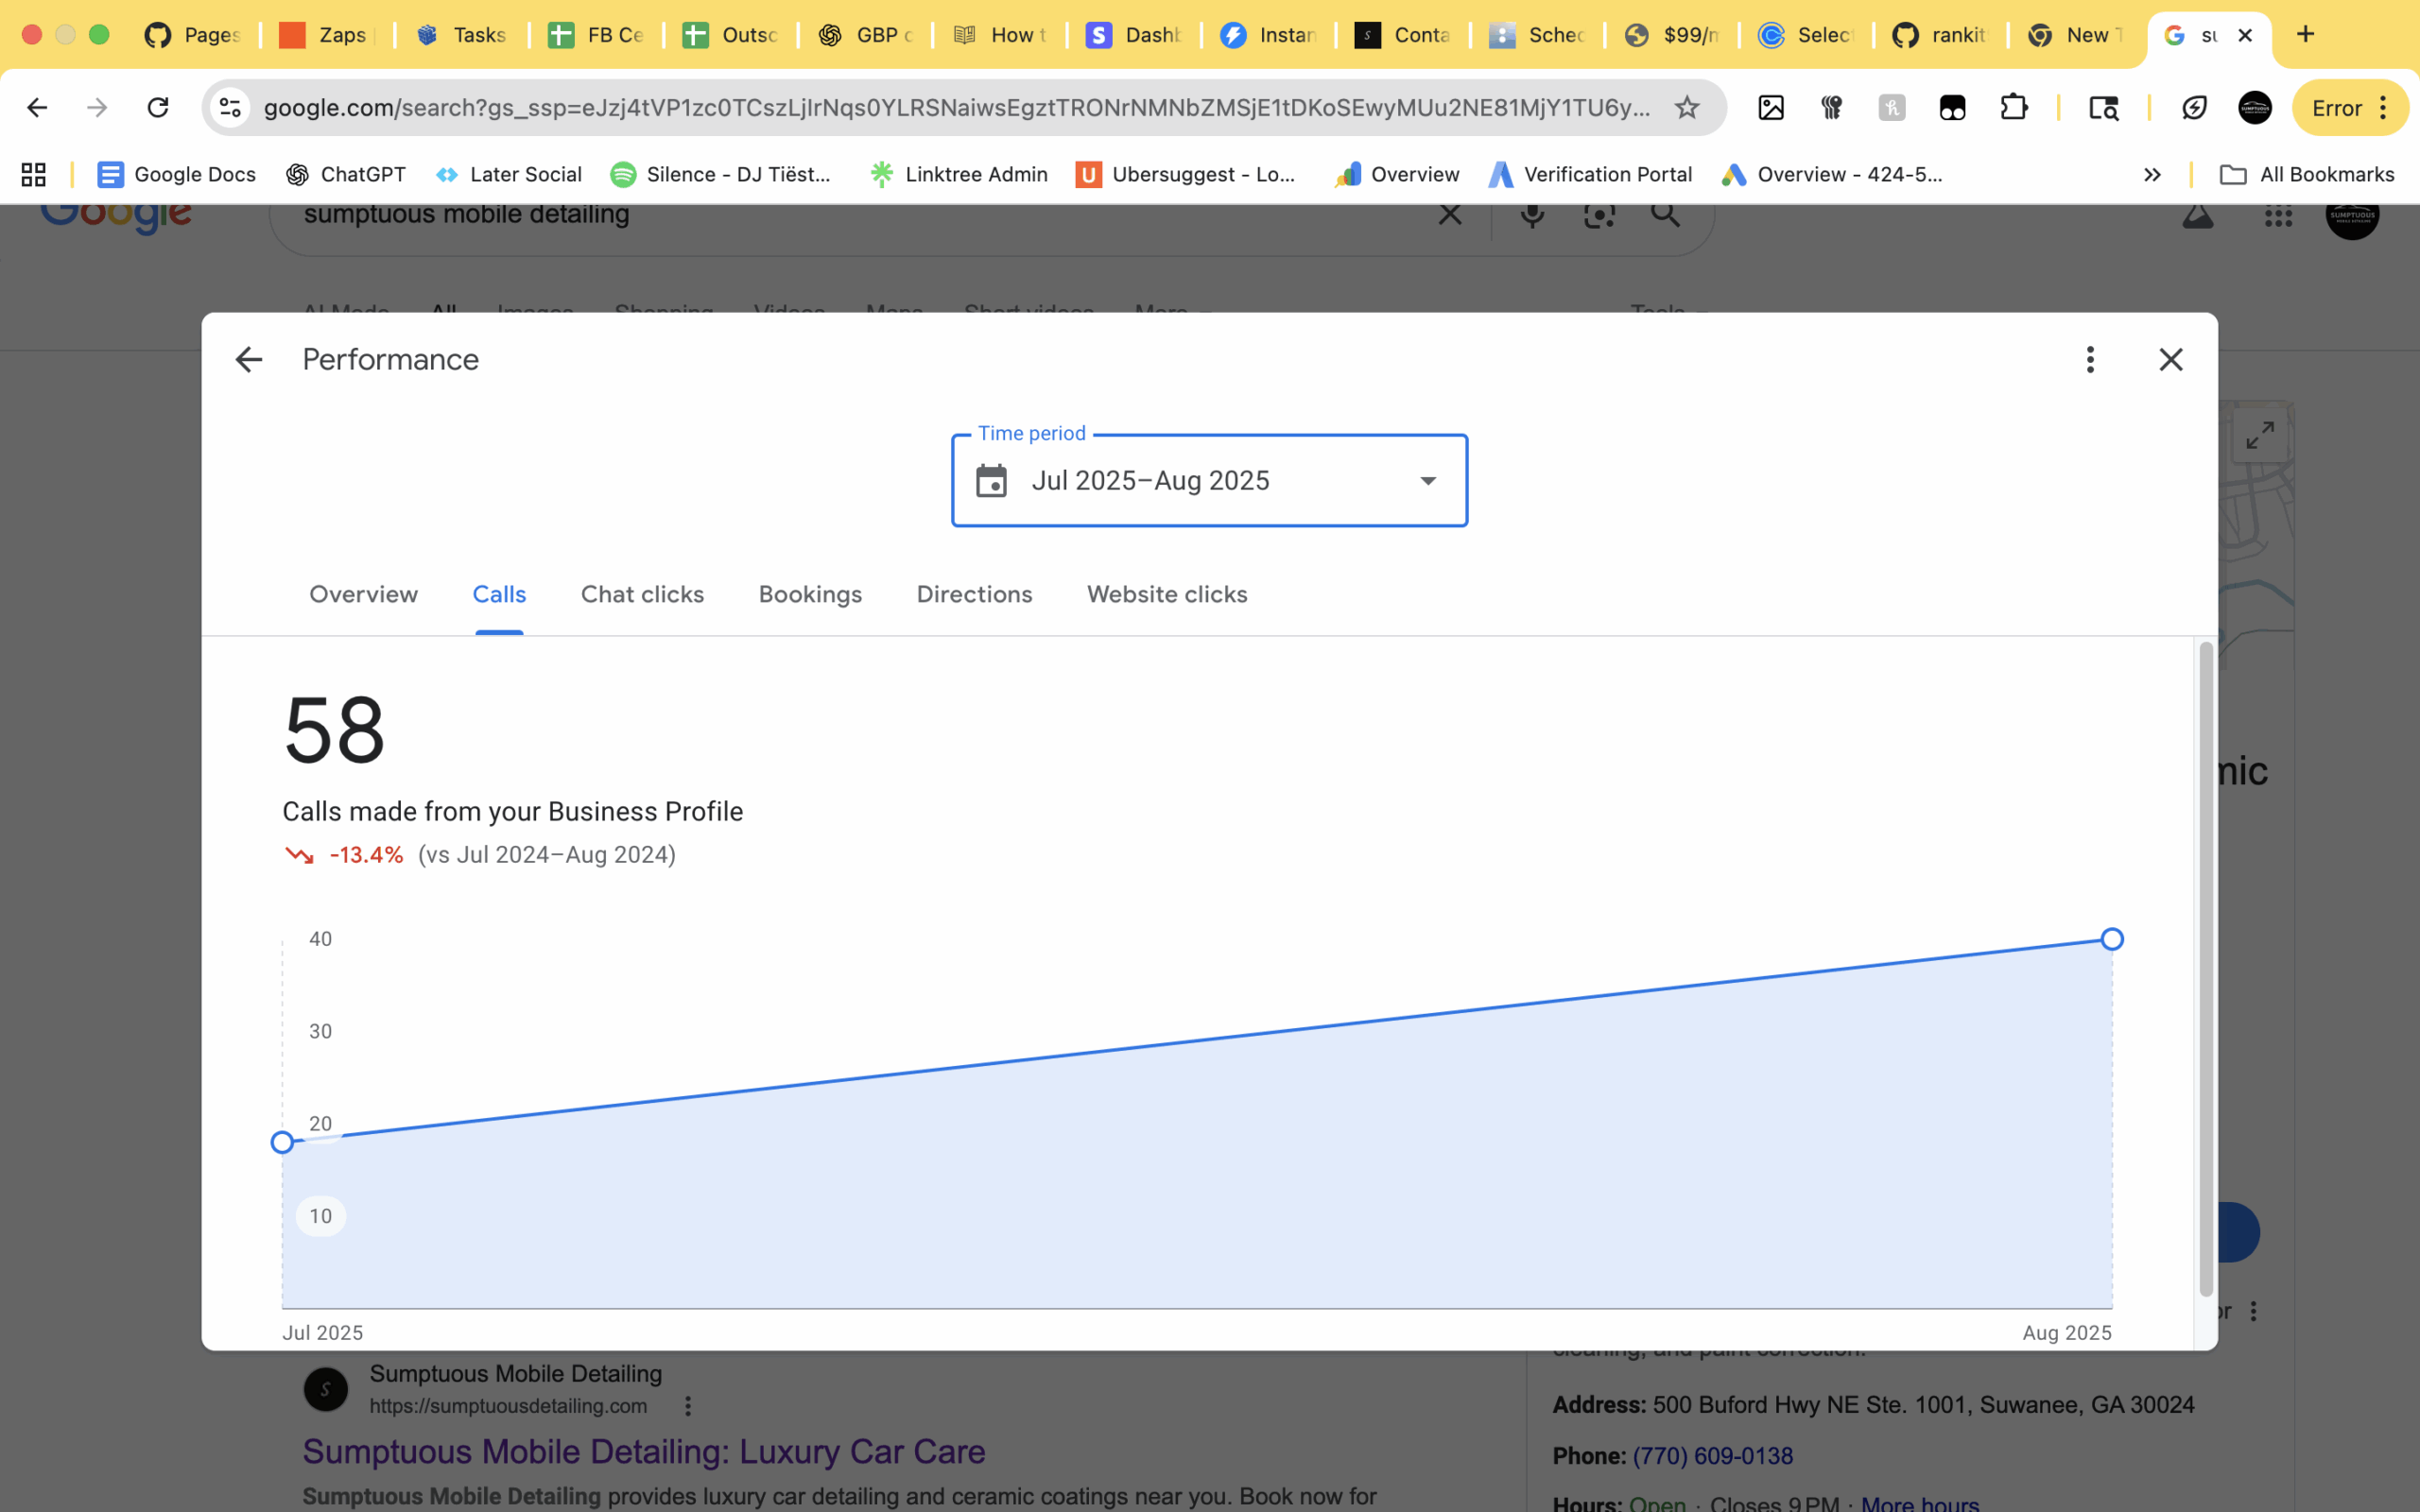Click the Aug 2025 data point on the chart

click(2111, 939)
